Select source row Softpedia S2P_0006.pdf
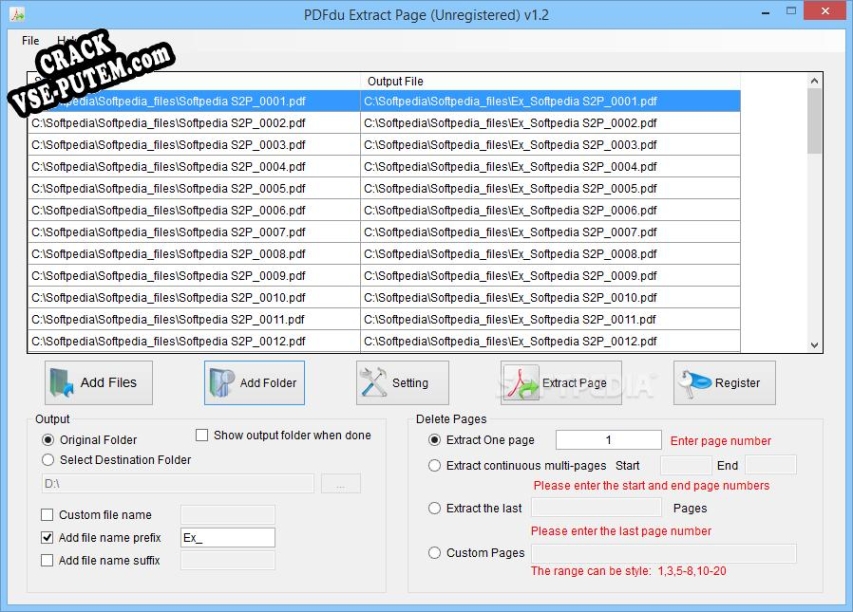Image resolution: width=853 pixels, height=612 pixels. (194, 210)
